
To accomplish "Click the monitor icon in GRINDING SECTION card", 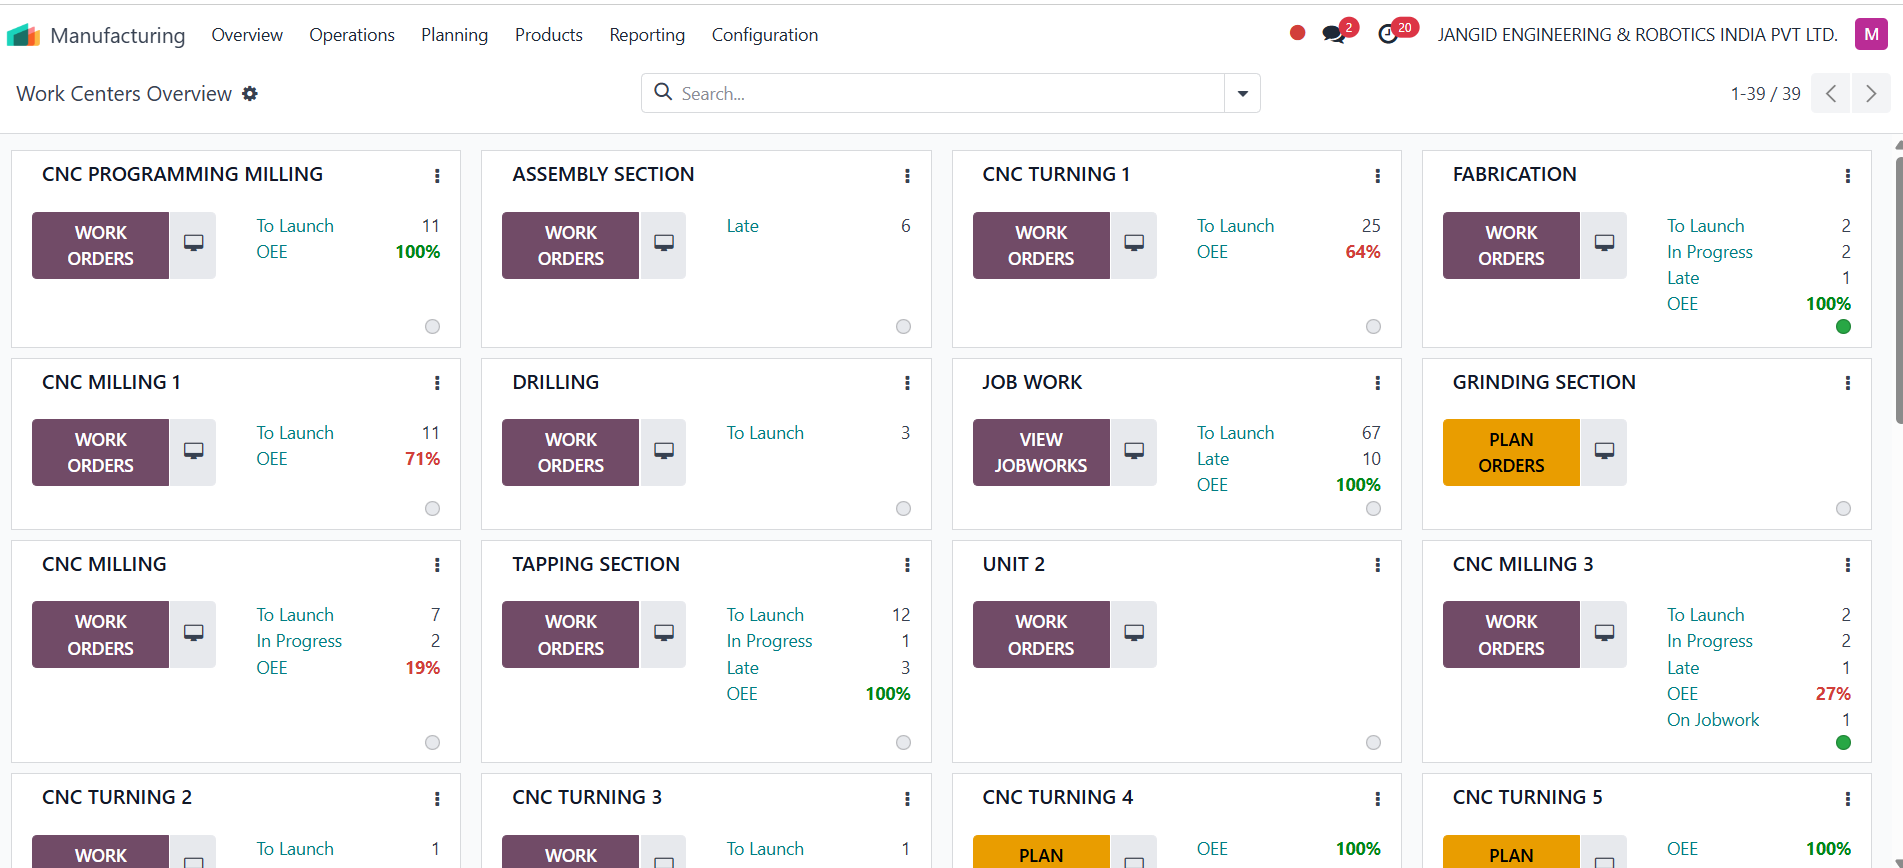I will [1604, 452].
